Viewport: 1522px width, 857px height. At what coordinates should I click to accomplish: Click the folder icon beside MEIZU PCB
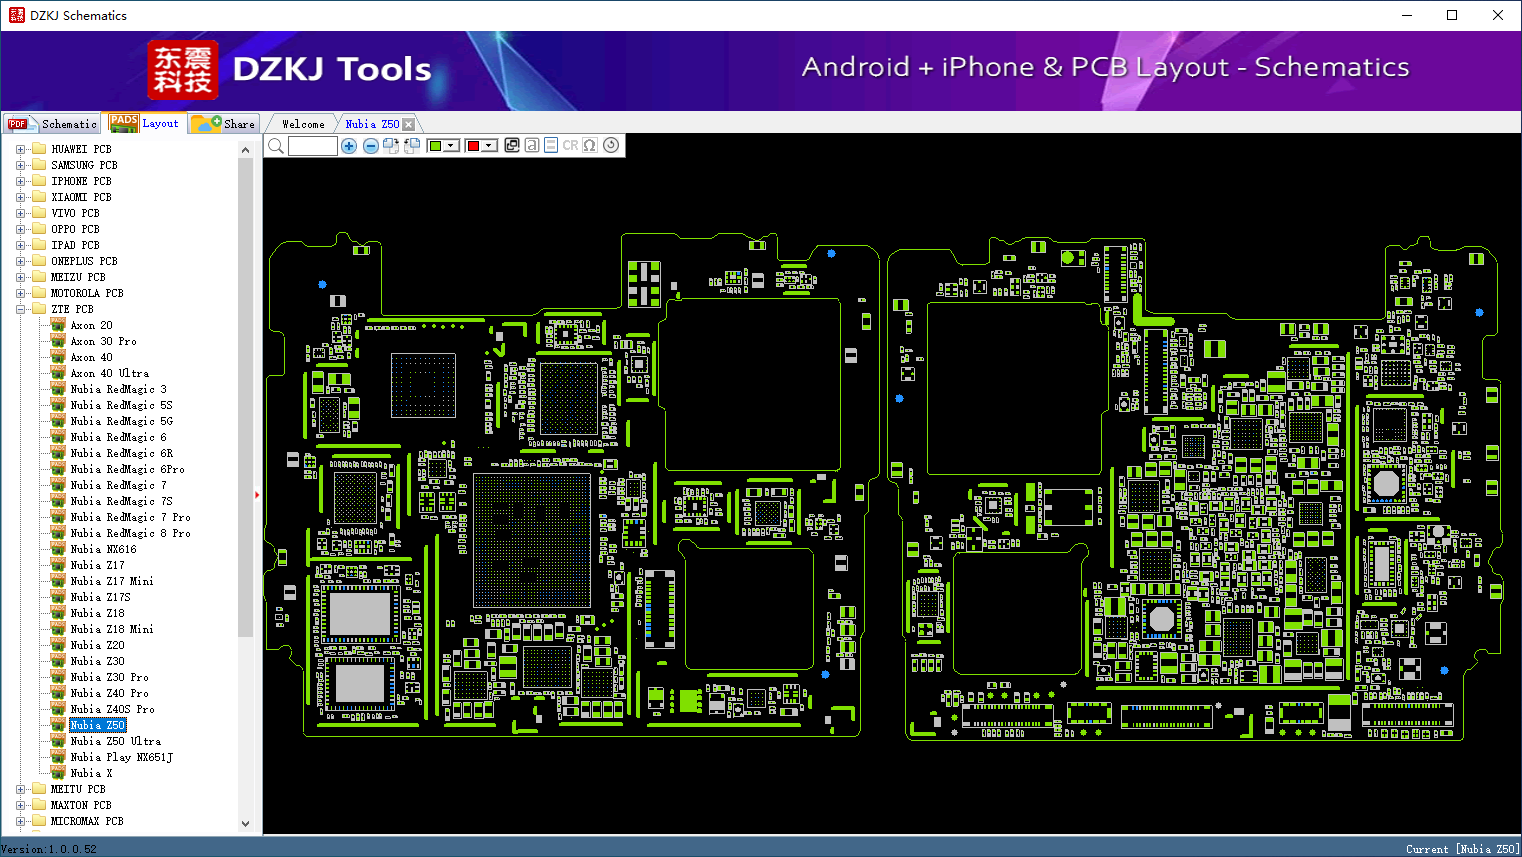tap(39, 277)
